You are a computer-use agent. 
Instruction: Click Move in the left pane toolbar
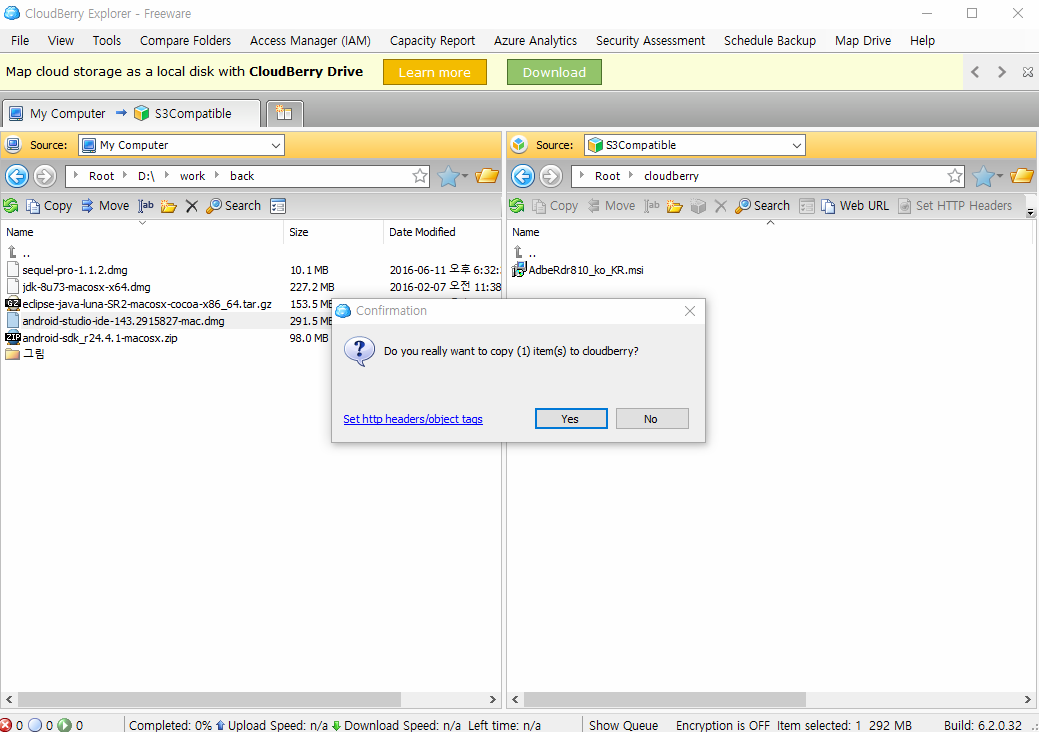[105, 206]
